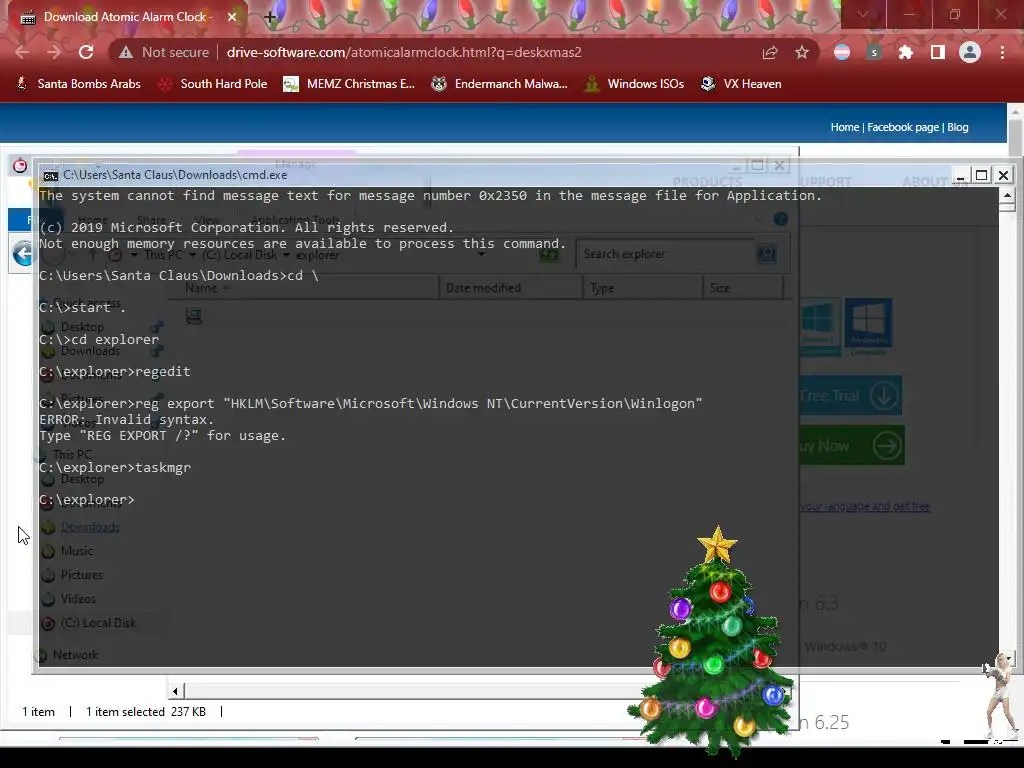
Task: Click the green Buy Now button
Action: coord(852,445)
